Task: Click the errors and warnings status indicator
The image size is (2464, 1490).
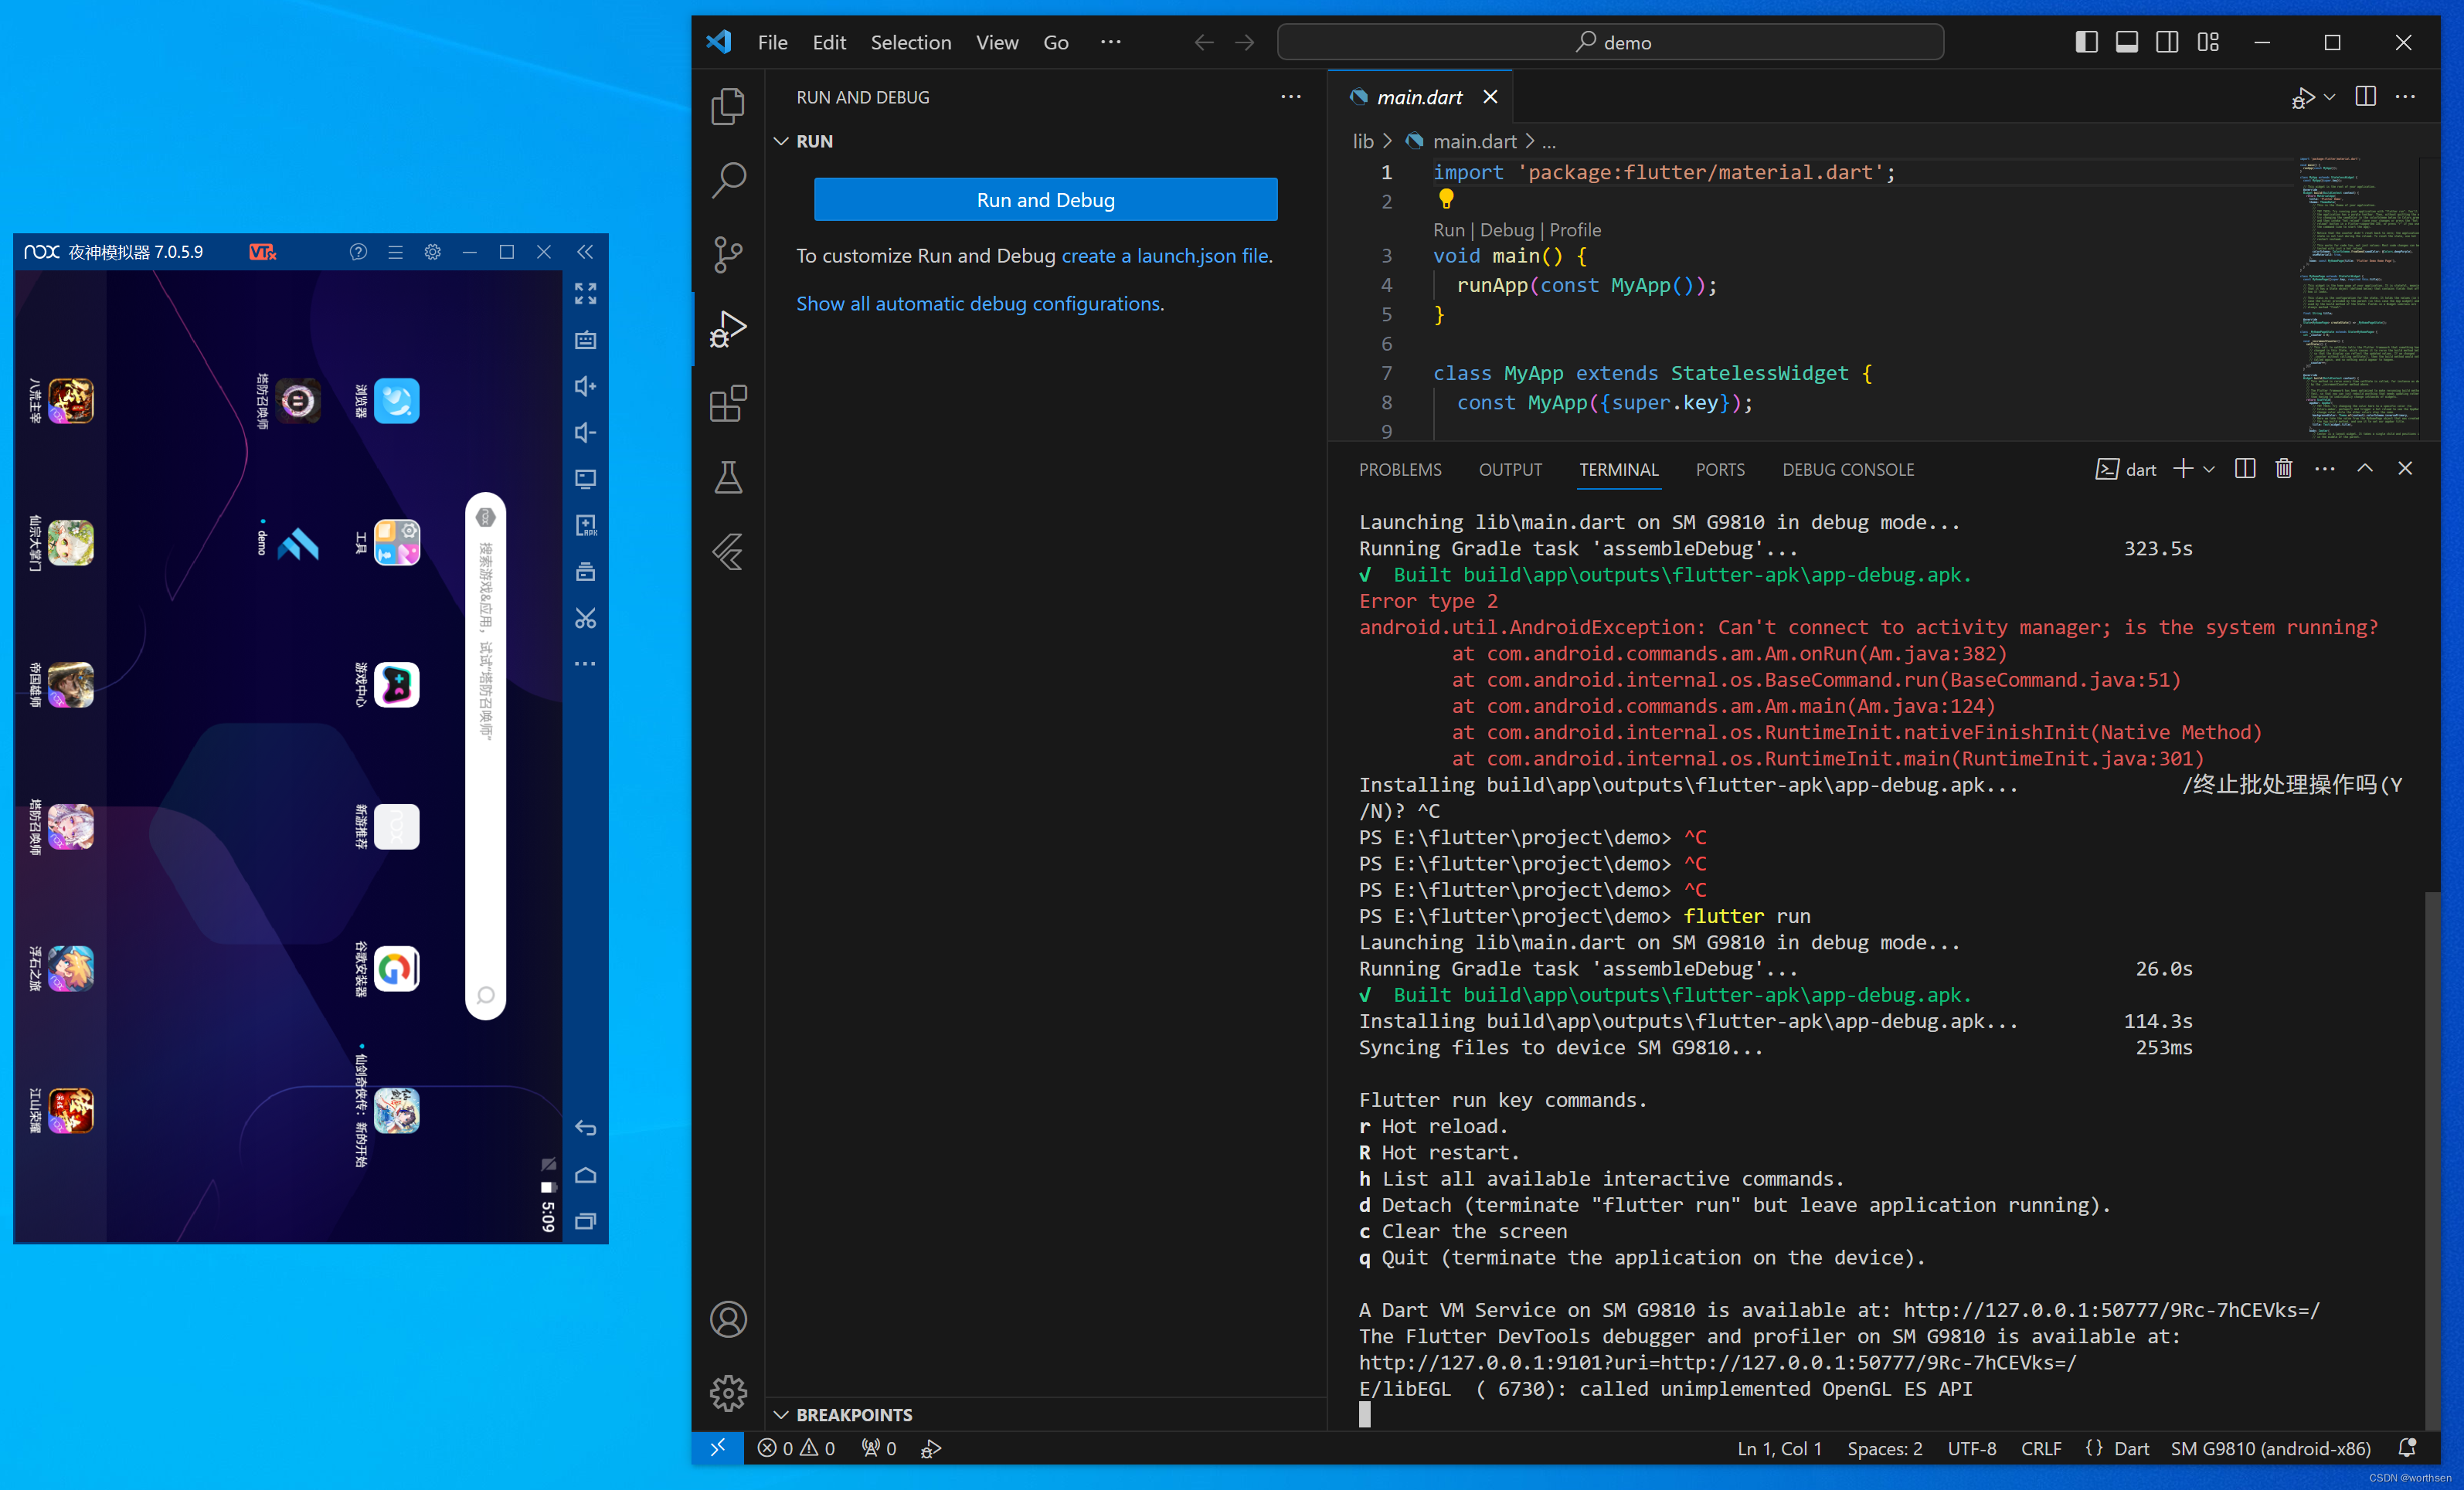Action: pyautogui.click(x=796, y=1447)
